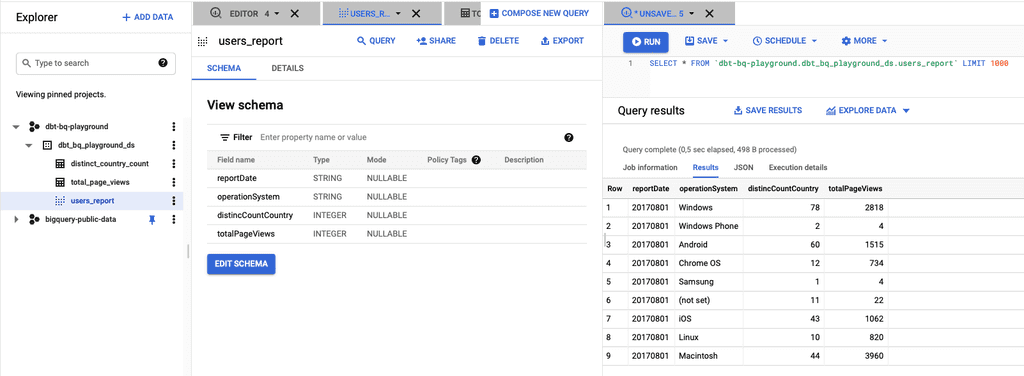
Task: Click the RUN query button
Action: pos(645,42)
